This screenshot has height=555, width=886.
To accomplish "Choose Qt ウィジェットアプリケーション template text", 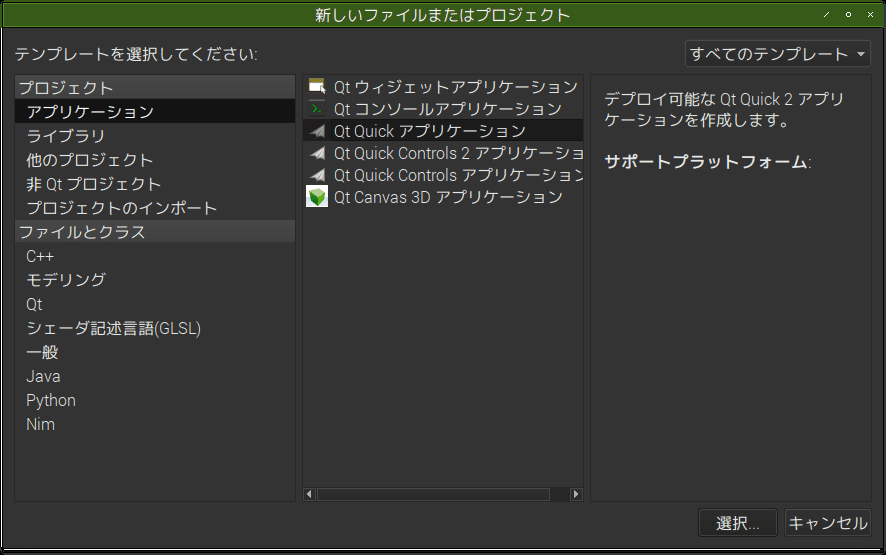I will click(455, 86).
